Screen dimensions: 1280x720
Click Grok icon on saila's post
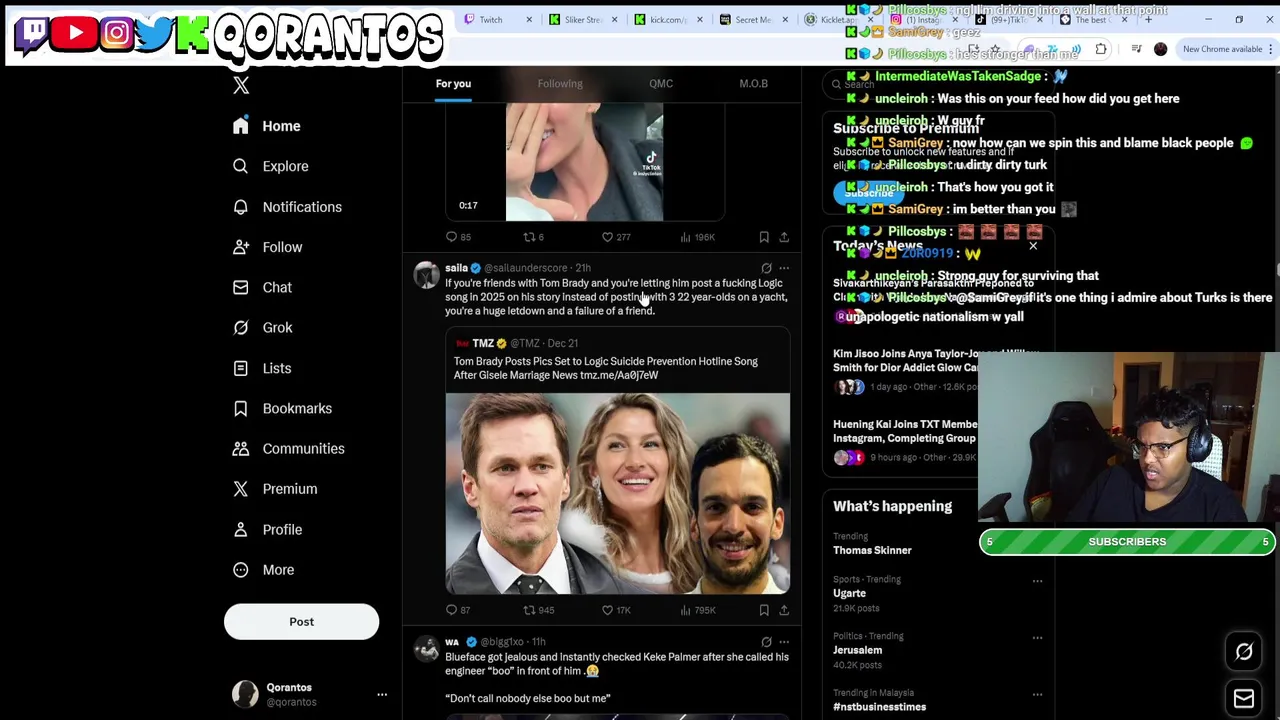coord(766,268)
